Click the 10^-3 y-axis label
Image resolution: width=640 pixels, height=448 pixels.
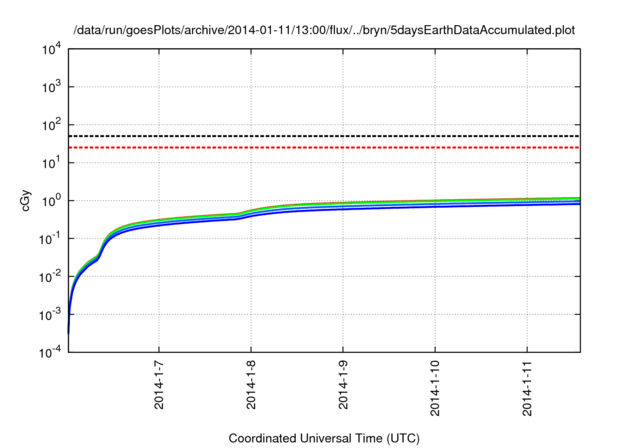click(x=51, y=315)
